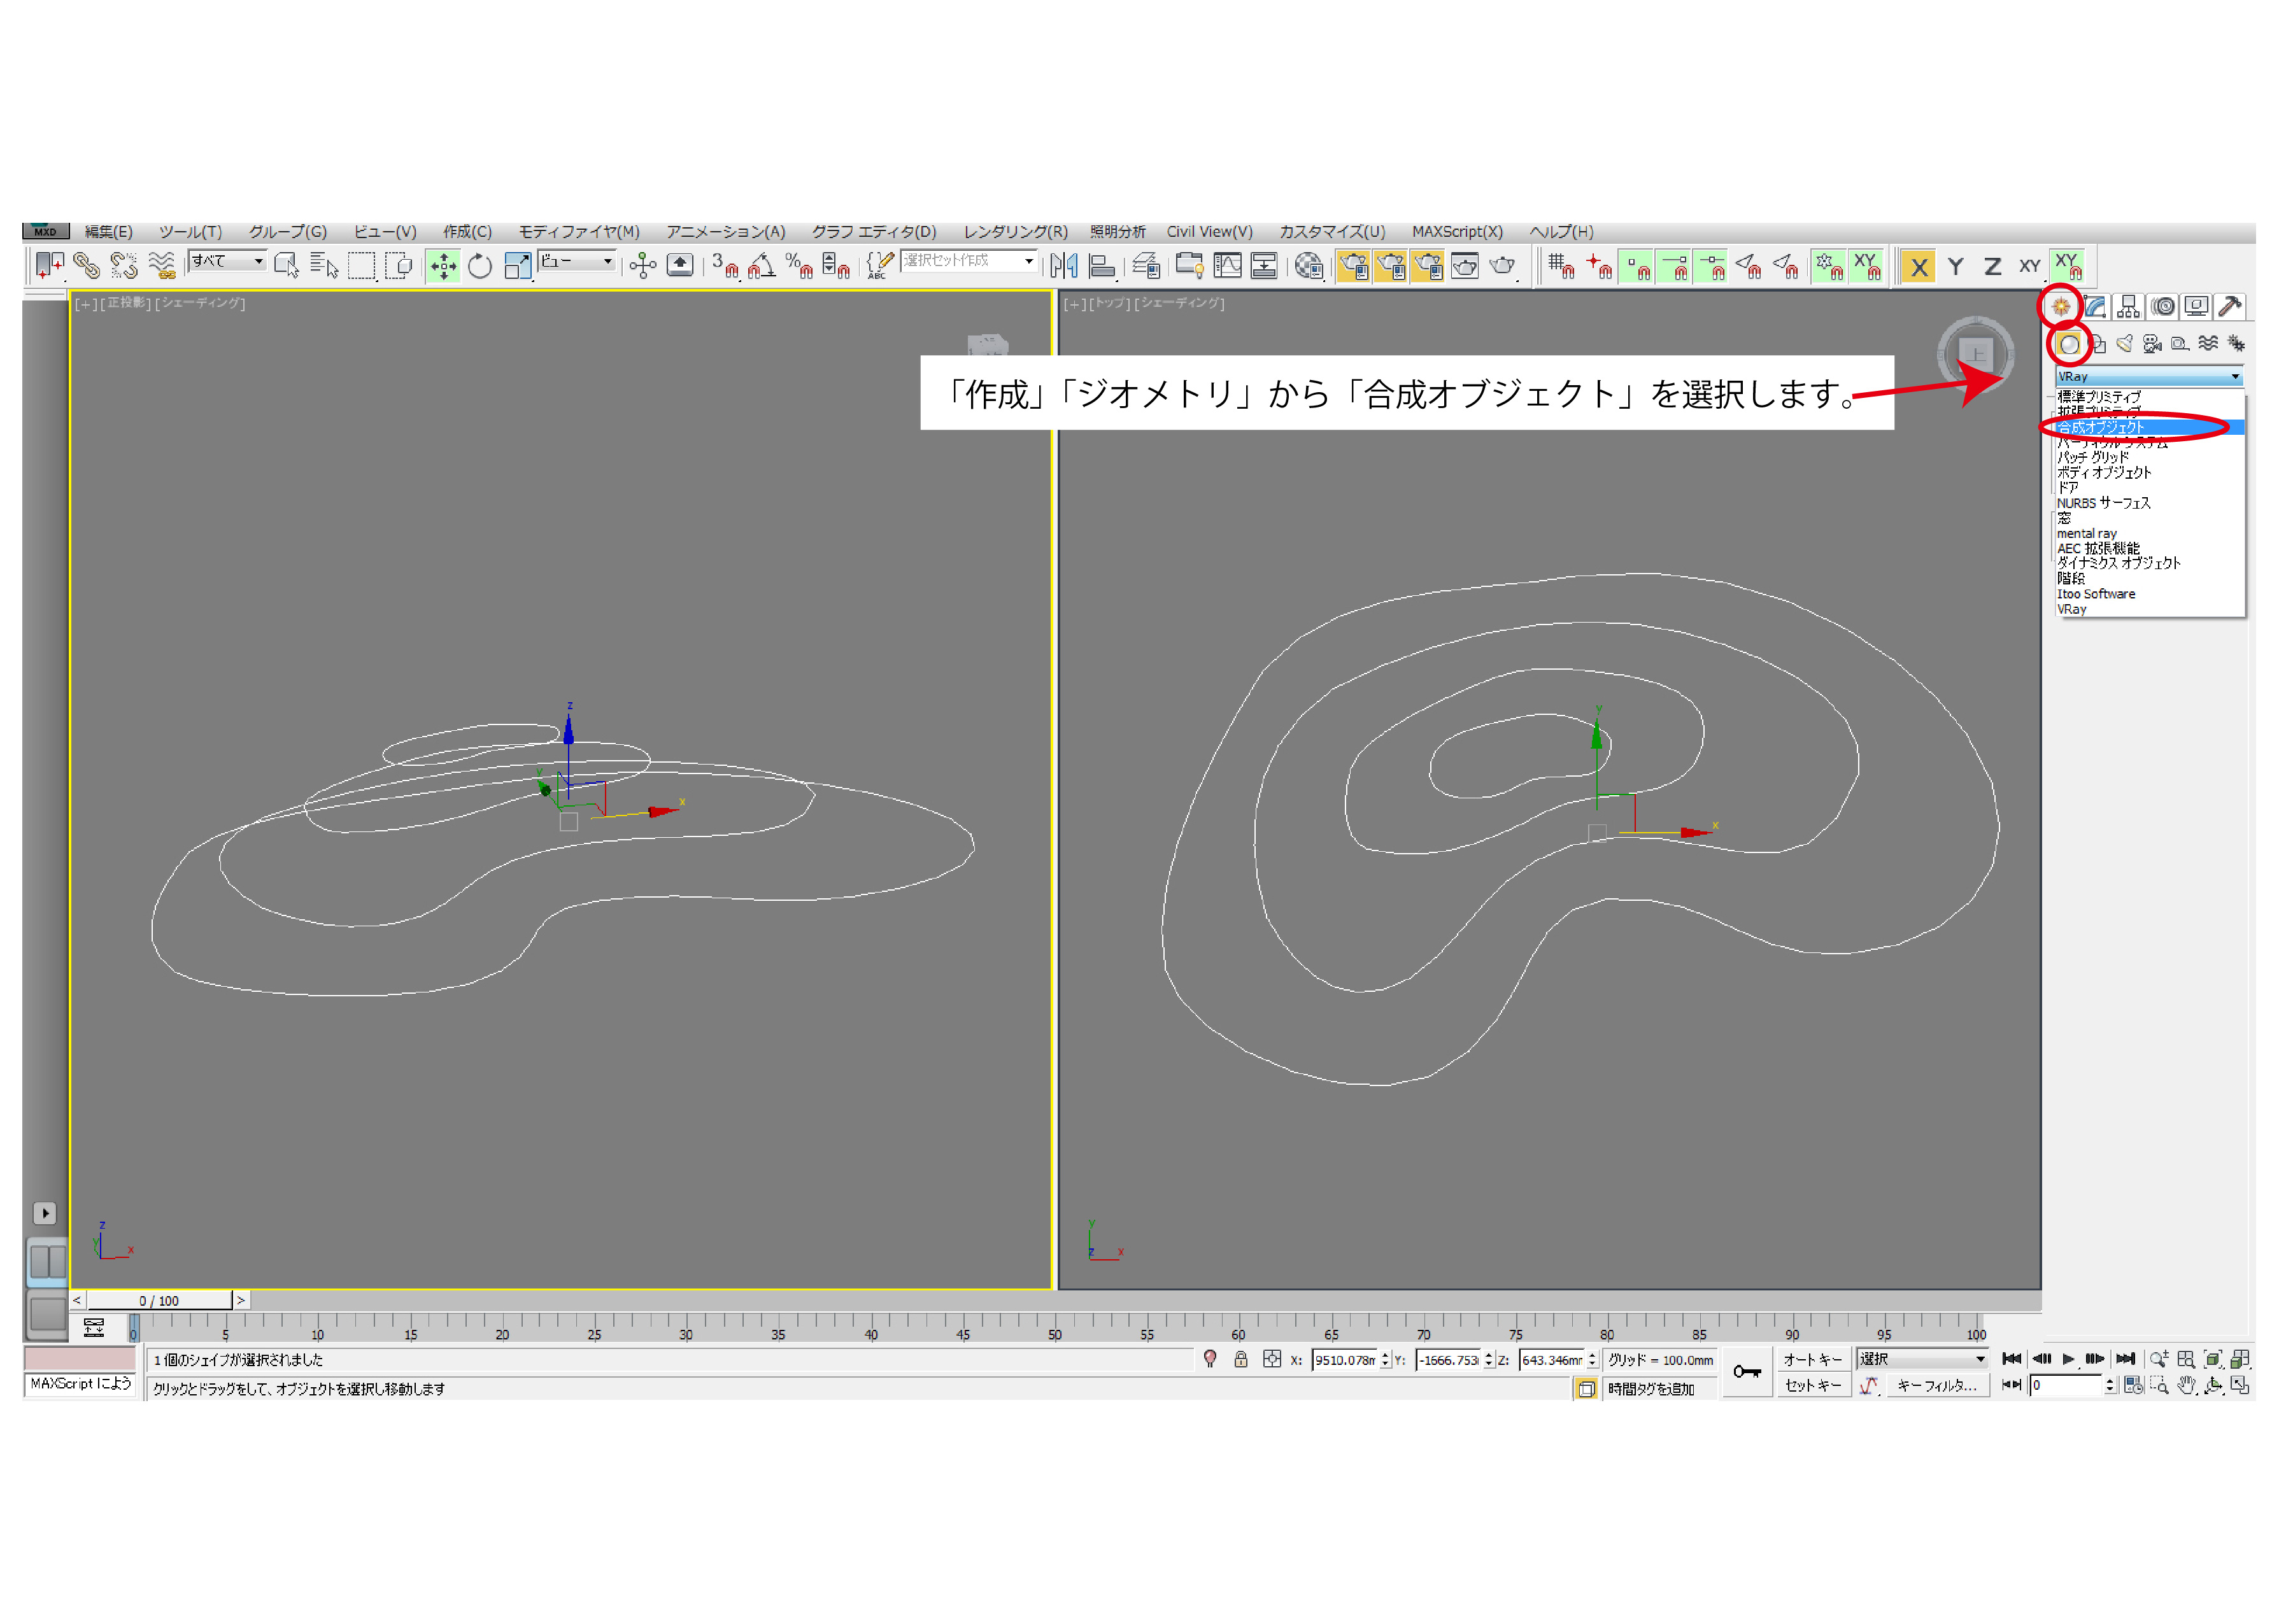This screenshot has height=1624, width=2279.
Task: Expand the 選択 key filter dropdown
Action: [x=1922, y=1359]
